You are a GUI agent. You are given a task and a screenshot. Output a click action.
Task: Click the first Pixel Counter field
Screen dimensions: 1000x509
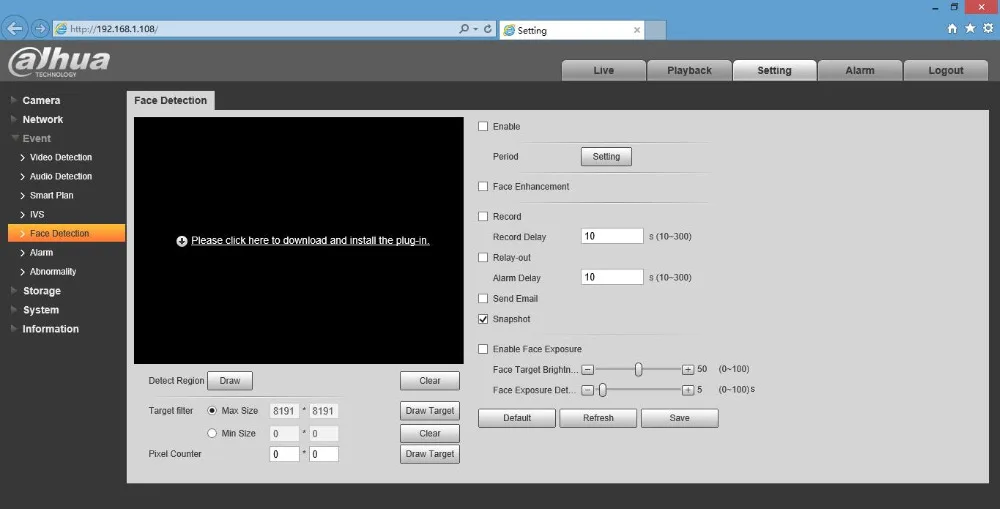click(x=284, y=454)
